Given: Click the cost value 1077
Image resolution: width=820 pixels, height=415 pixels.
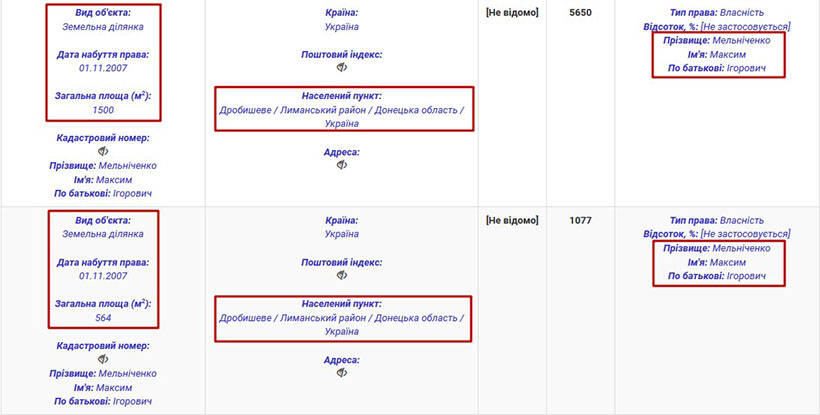Looking at the screenshot, I should [582, 220].
